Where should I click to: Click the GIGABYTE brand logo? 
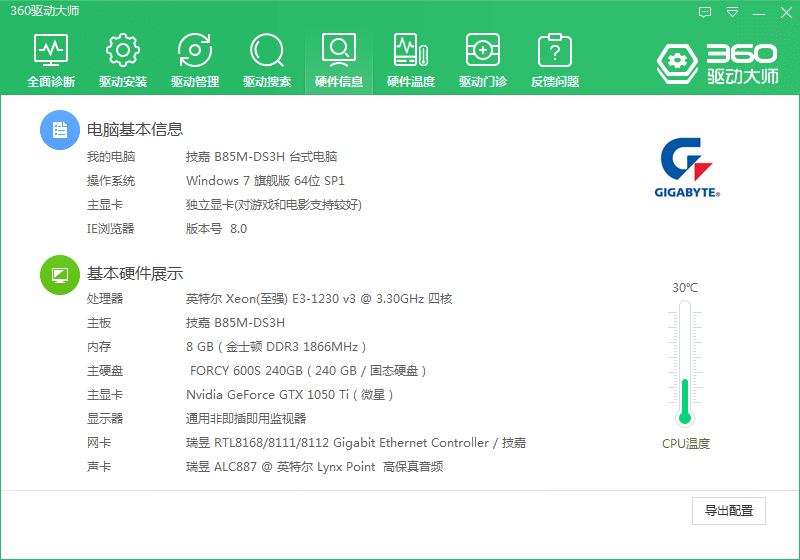click(686, 167)
